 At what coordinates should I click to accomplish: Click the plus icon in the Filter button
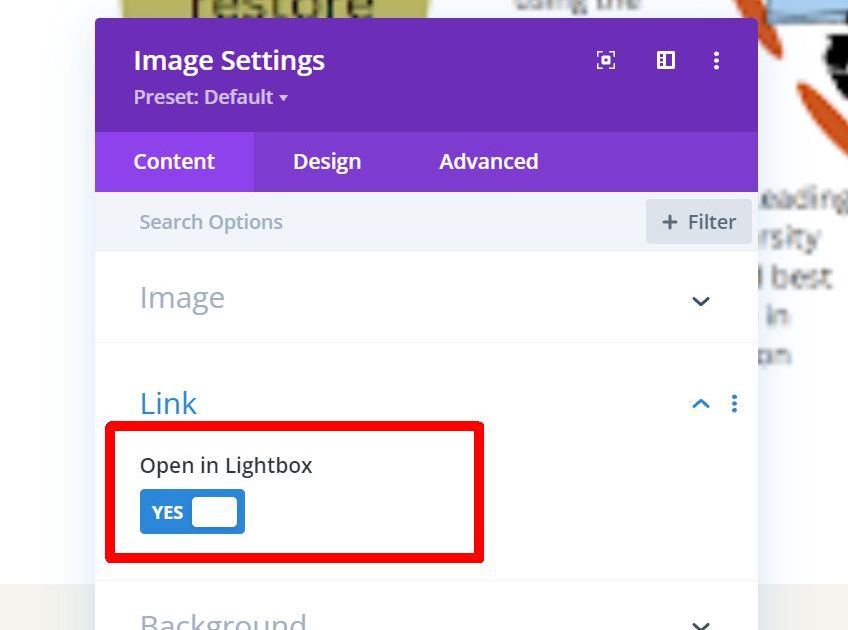[670, 222]
